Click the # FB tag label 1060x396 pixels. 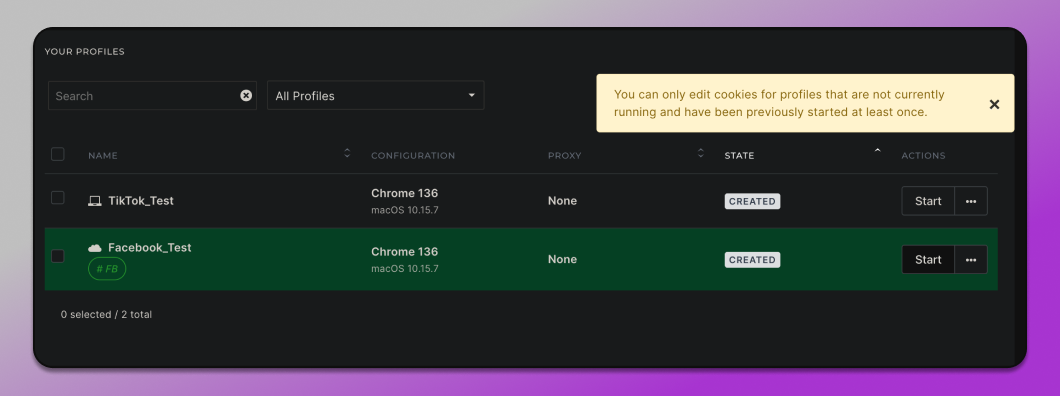107,269
